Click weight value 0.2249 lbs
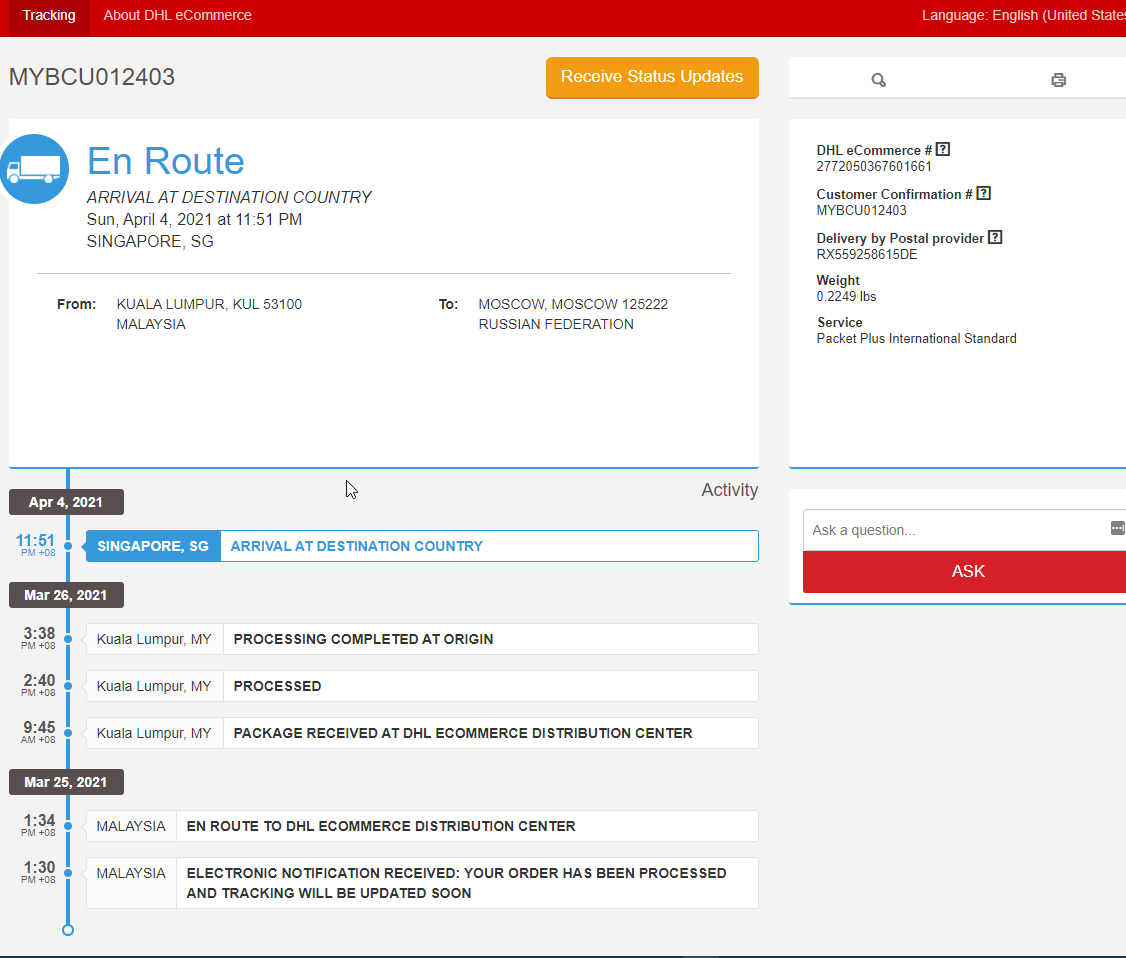Image resolution: width=1126 pixels, height=958 pixels. 846,297
